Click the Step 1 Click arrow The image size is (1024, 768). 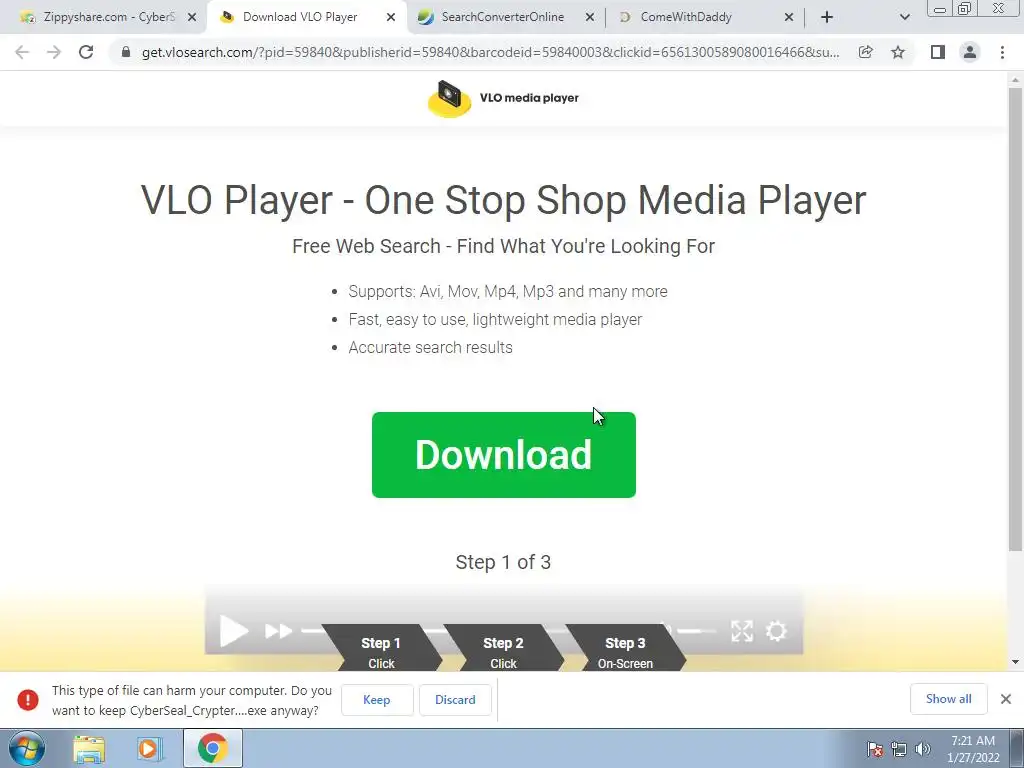click(381, 648)
